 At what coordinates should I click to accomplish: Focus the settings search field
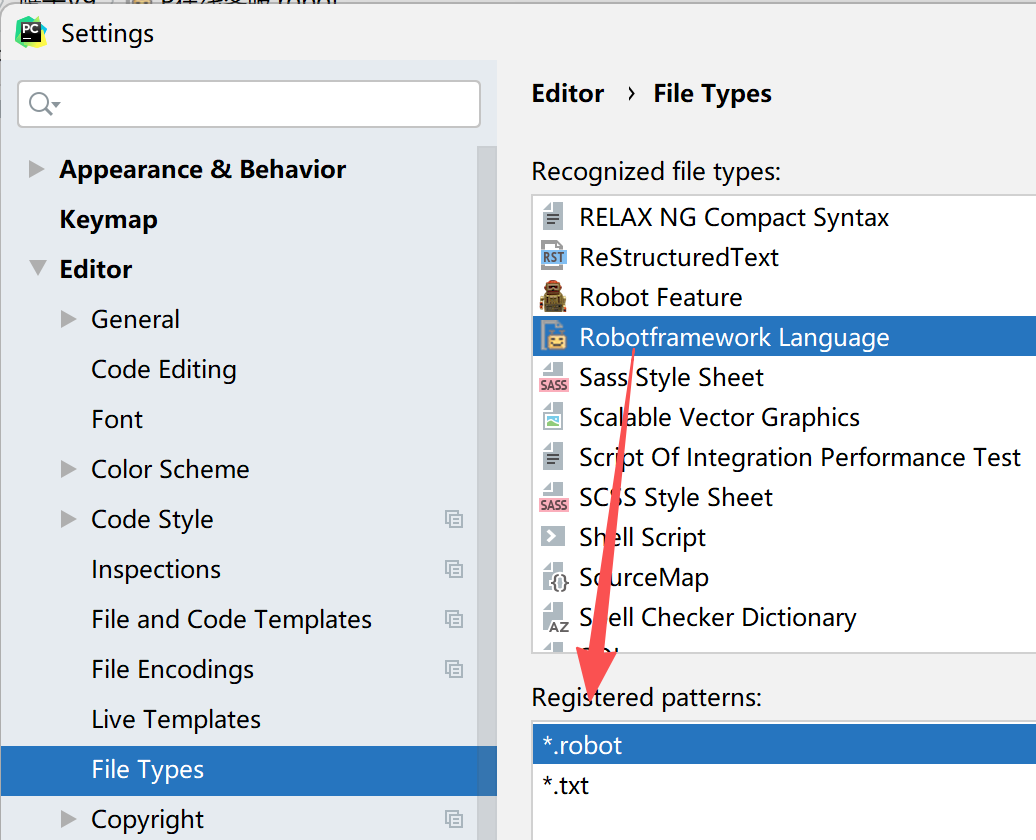[x=249, y=104]
